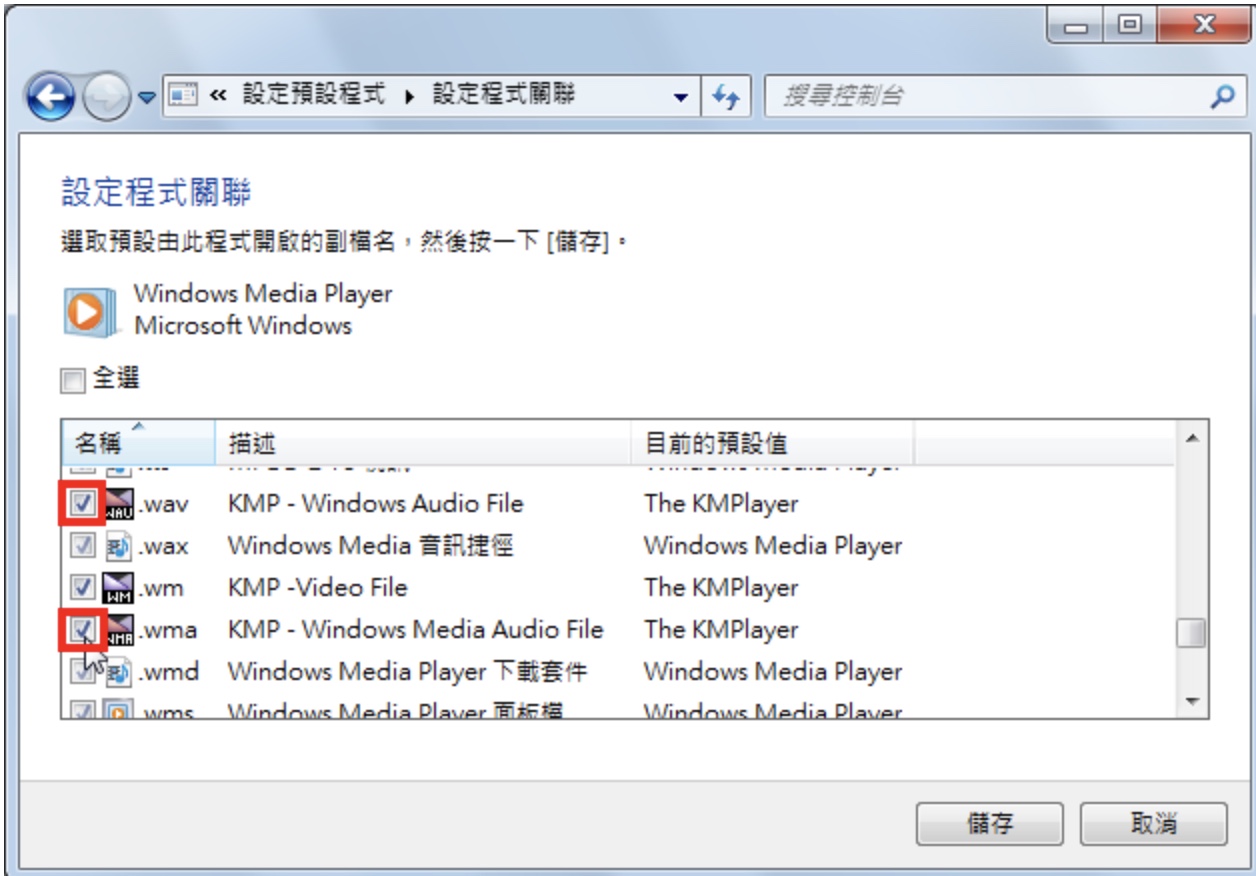Click the list scrollbar down arrow
This screenshot has height=876, width=1256.
(1191, 702)
